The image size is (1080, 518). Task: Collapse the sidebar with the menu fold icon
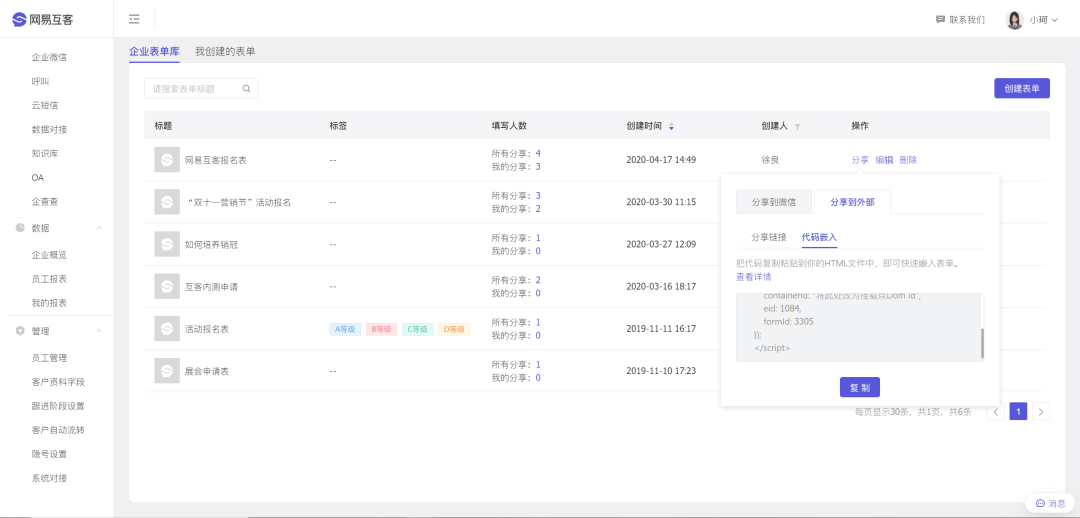click(134, 19)
